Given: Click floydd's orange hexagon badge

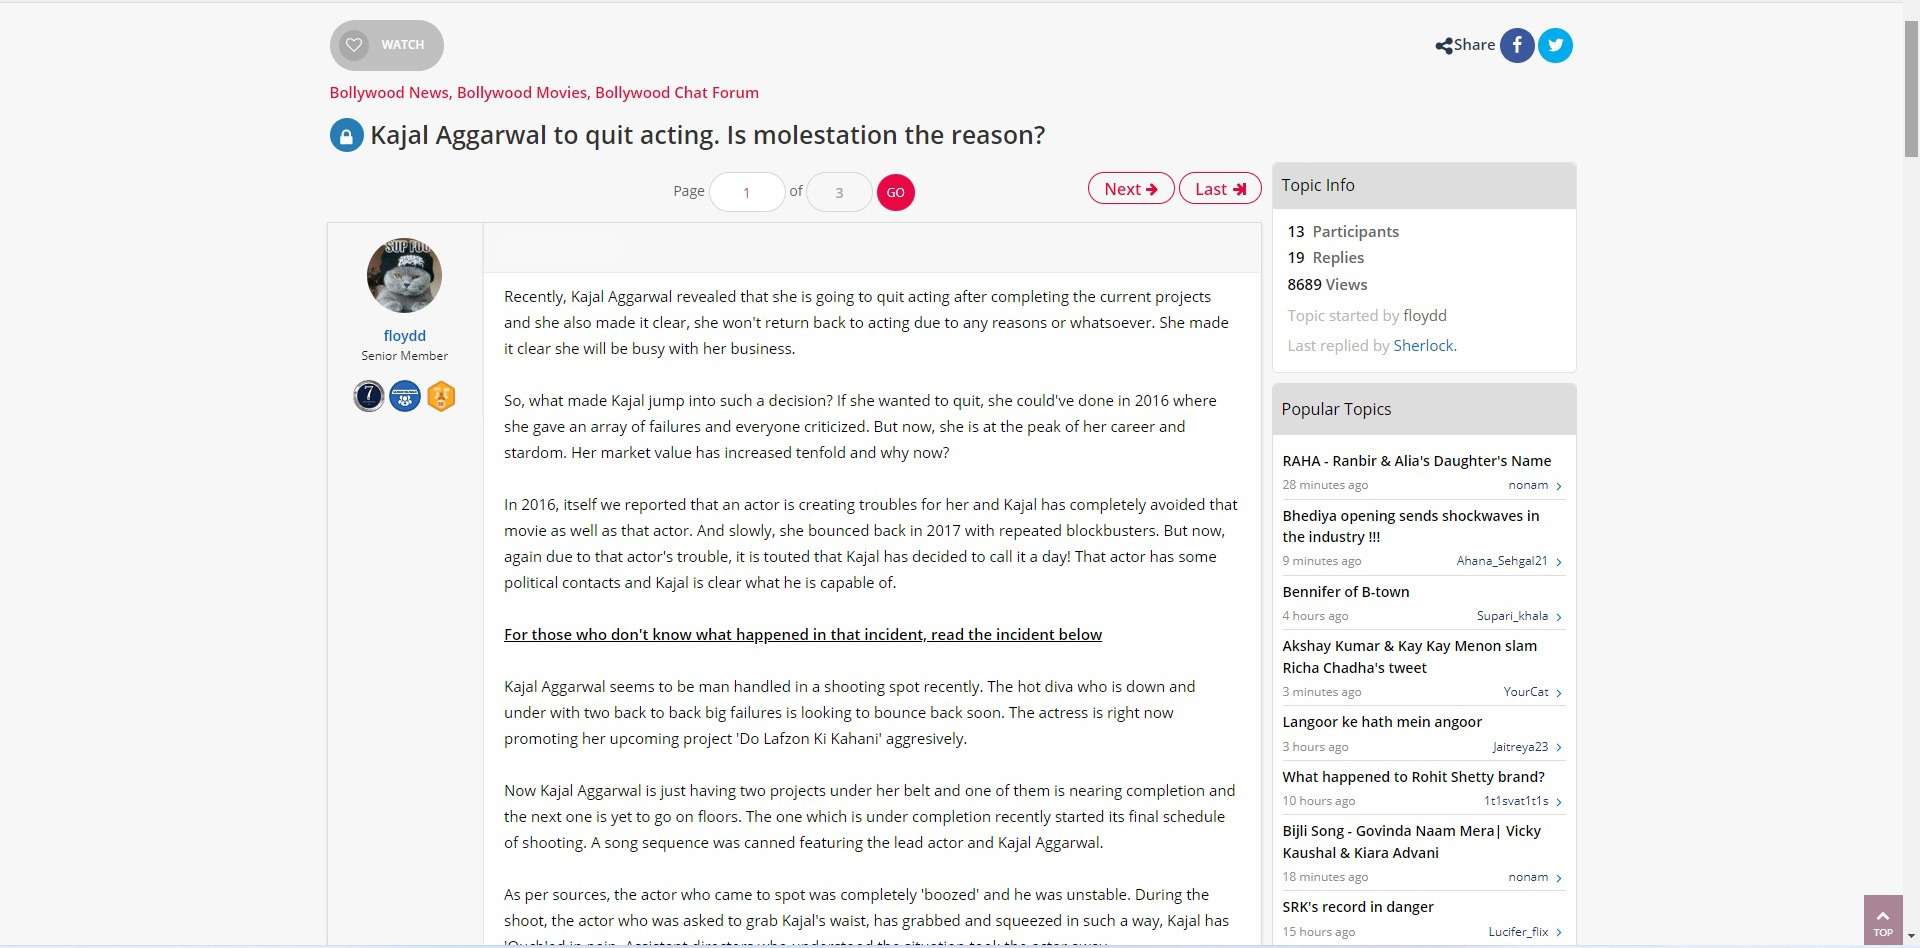Looking at the screenshot, I should click(x=441, y=397).
